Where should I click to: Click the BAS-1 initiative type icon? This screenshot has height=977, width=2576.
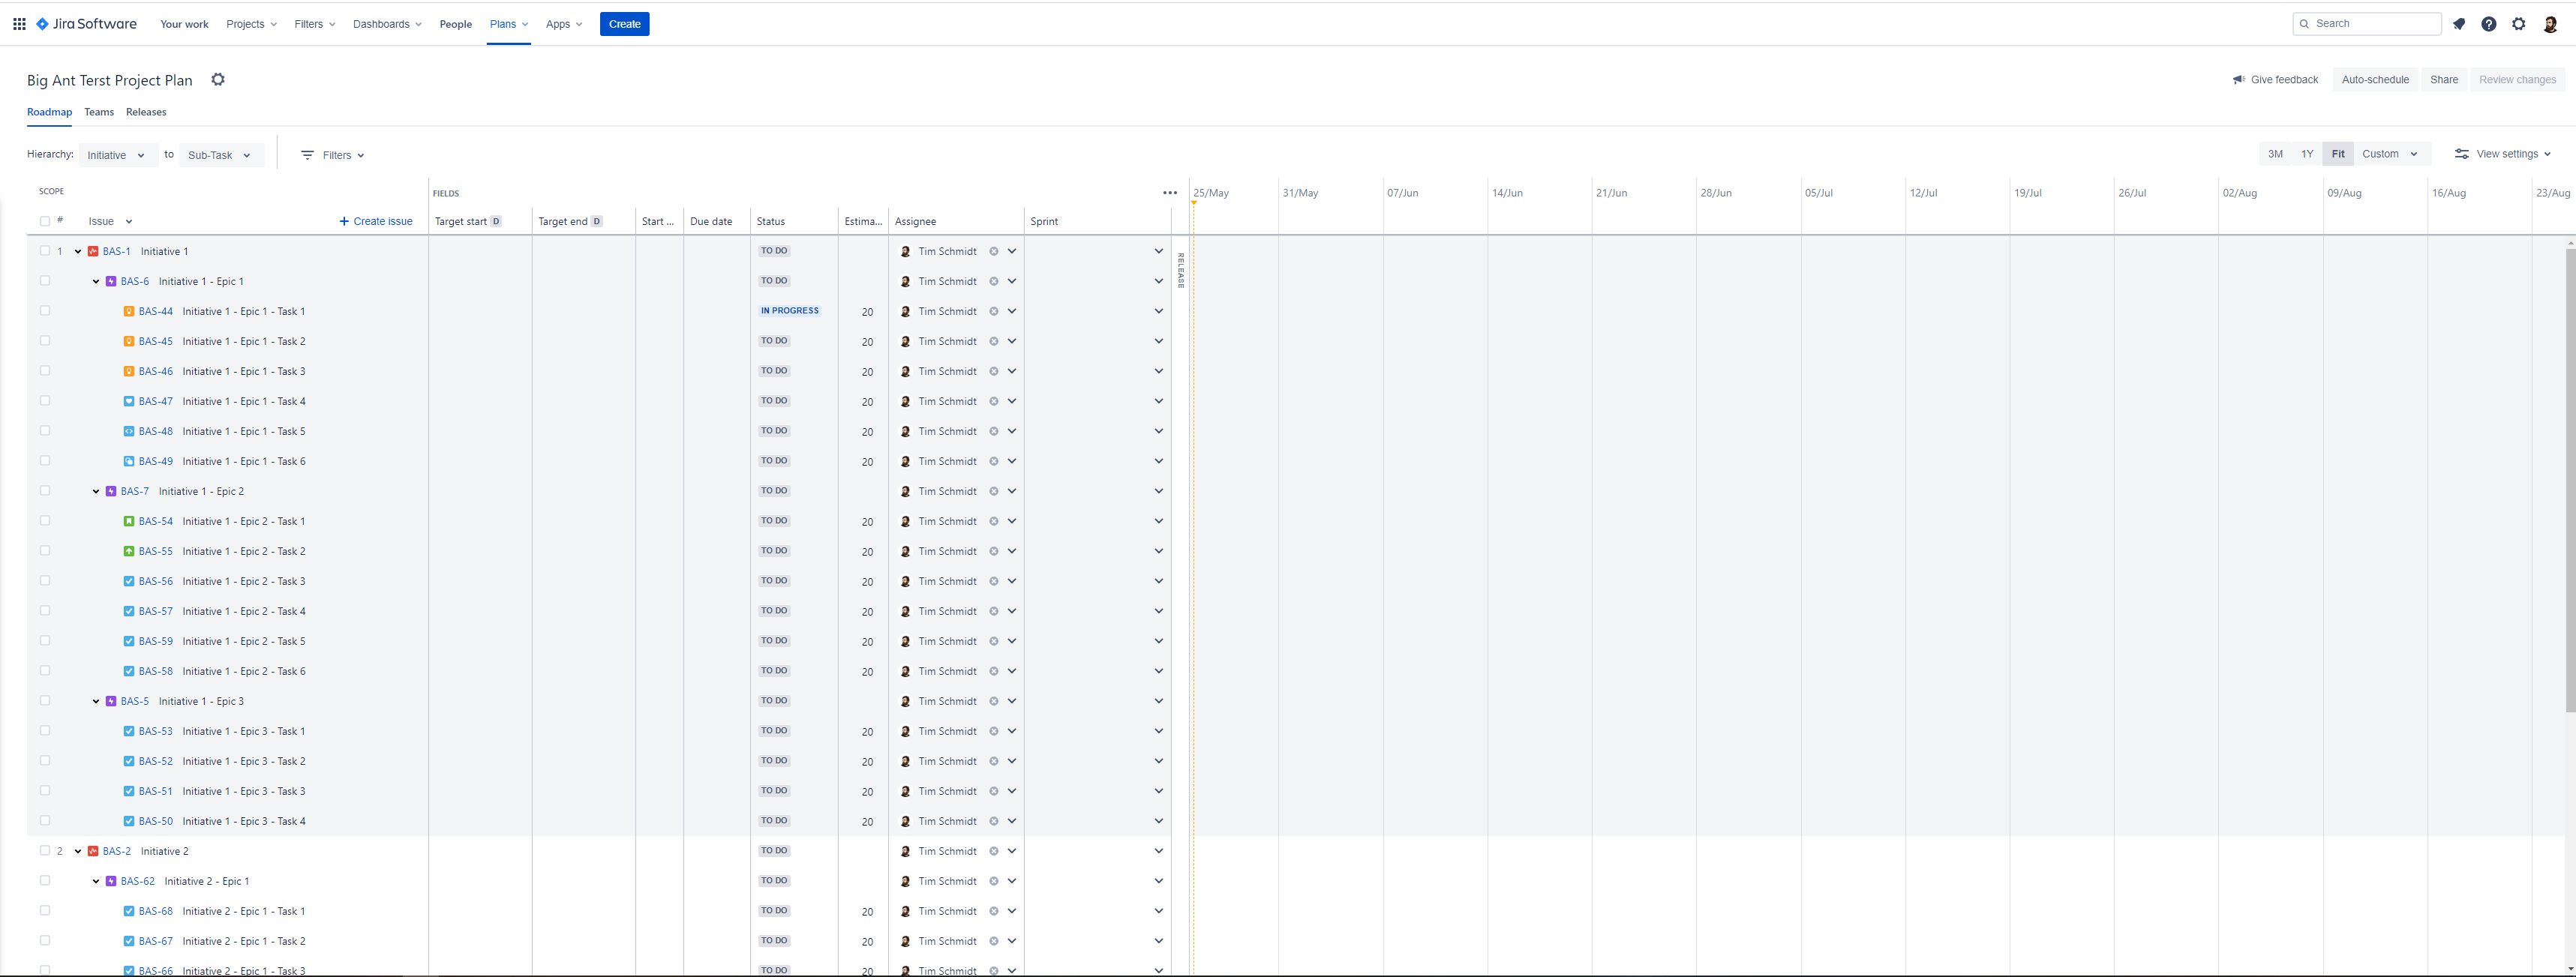pos(93,251)
